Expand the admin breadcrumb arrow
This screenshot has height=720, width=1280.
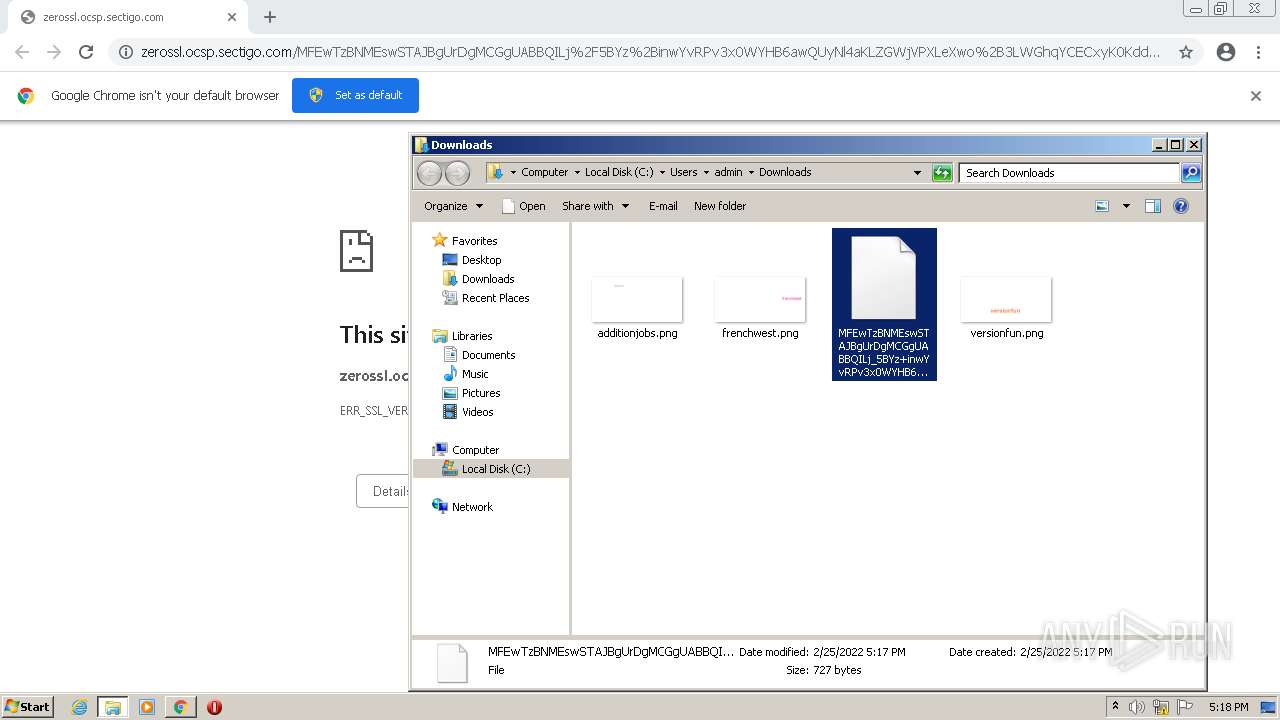tap(752, 172)
